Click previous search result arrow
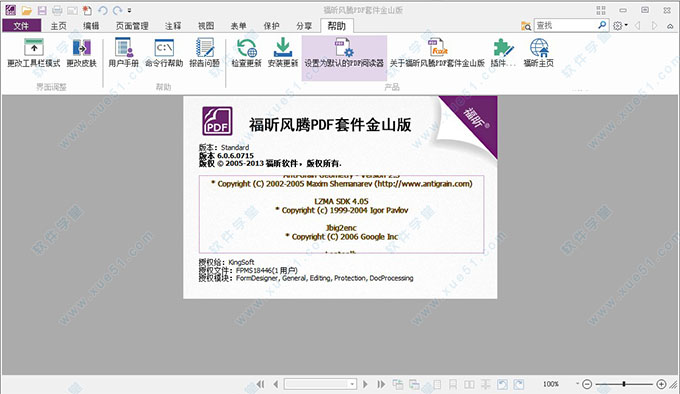This screenshot has height=394, width=680. coord(638,26)
